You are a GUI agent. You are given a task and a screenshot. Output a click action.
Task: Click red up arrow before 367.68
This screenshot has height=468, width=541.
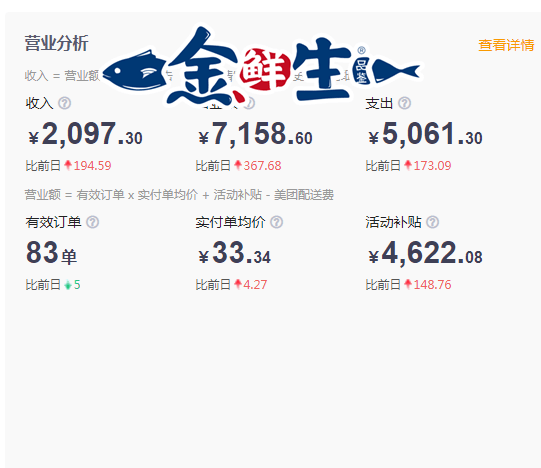click(238, 165)
